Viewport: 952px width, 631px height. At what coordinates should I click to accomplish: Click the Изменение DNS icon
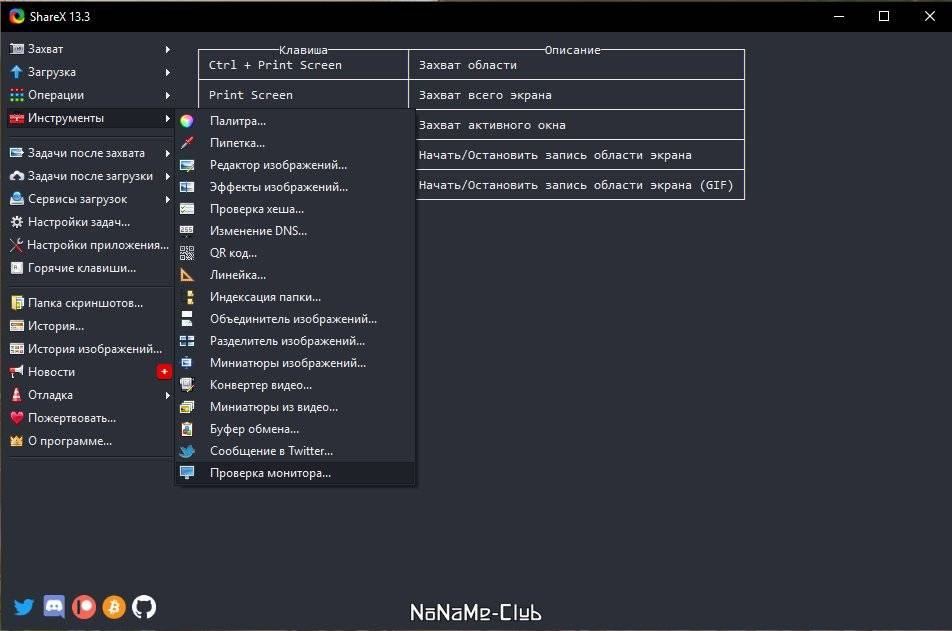pyautogui.click(x=187, y=231)
